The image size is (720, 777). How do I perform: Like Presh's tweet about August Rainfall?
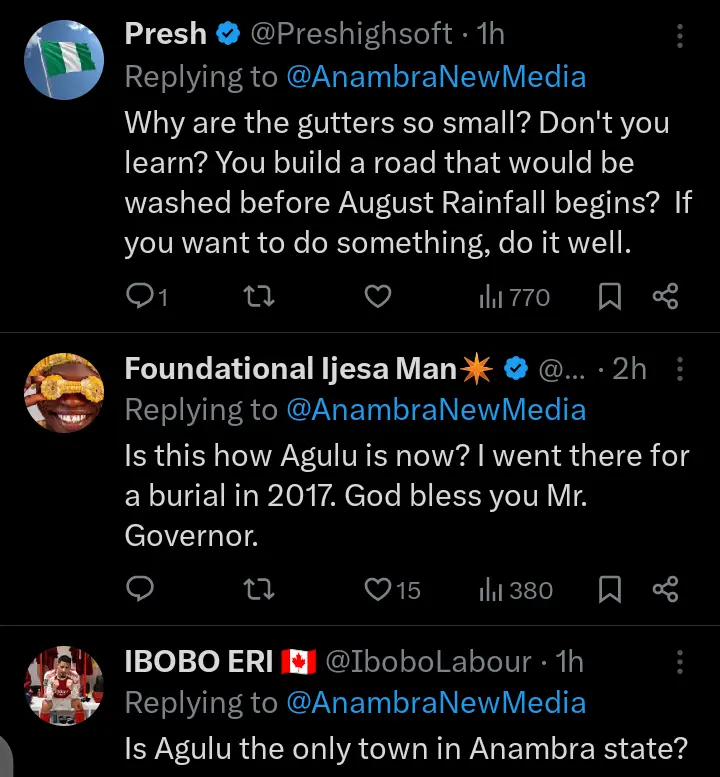point(377,296)
